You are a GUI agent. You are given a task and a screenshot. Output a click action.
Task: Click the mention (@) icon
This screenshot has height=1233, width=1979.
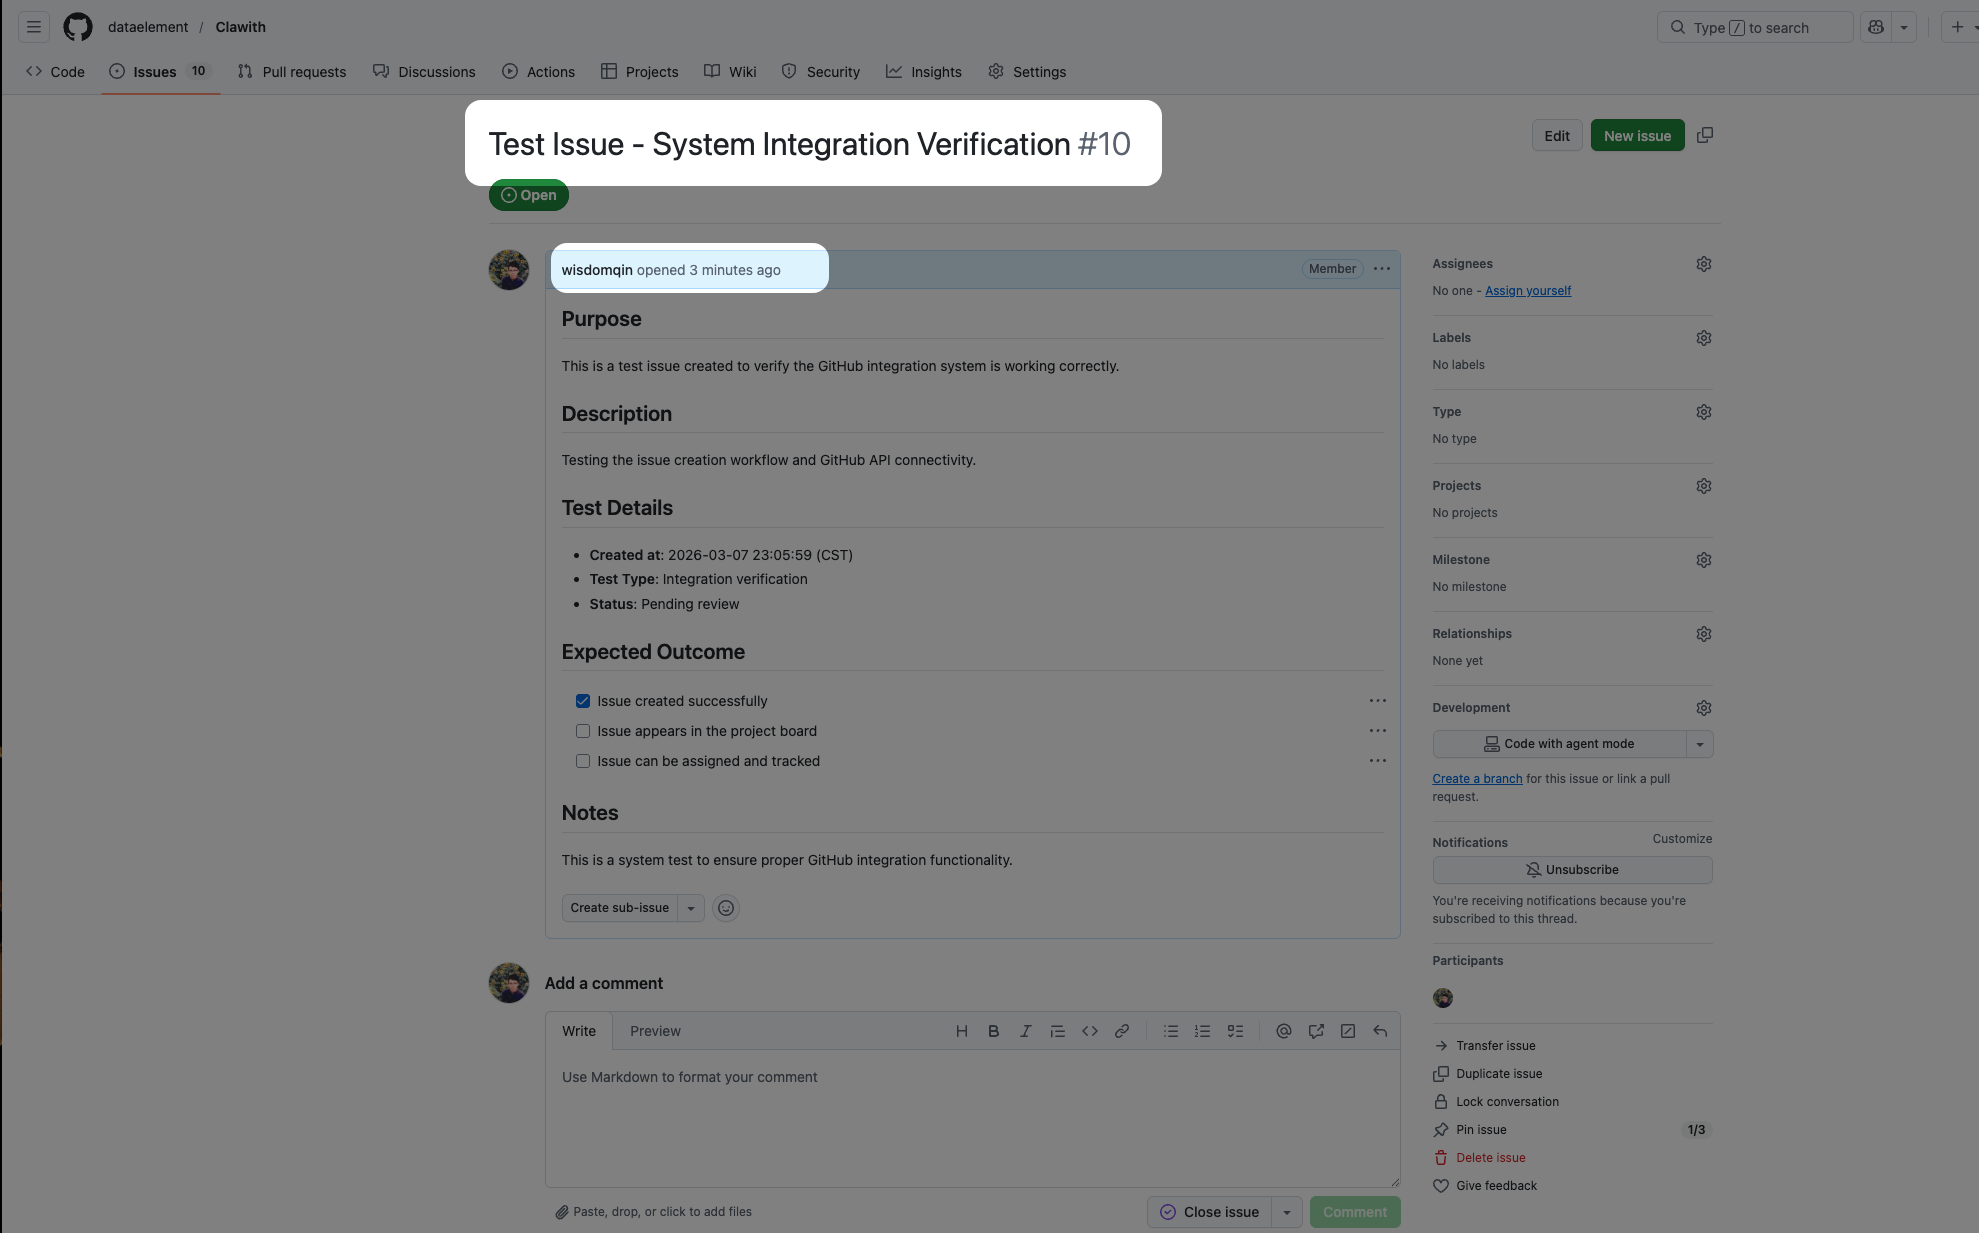pos(1283,1031)
